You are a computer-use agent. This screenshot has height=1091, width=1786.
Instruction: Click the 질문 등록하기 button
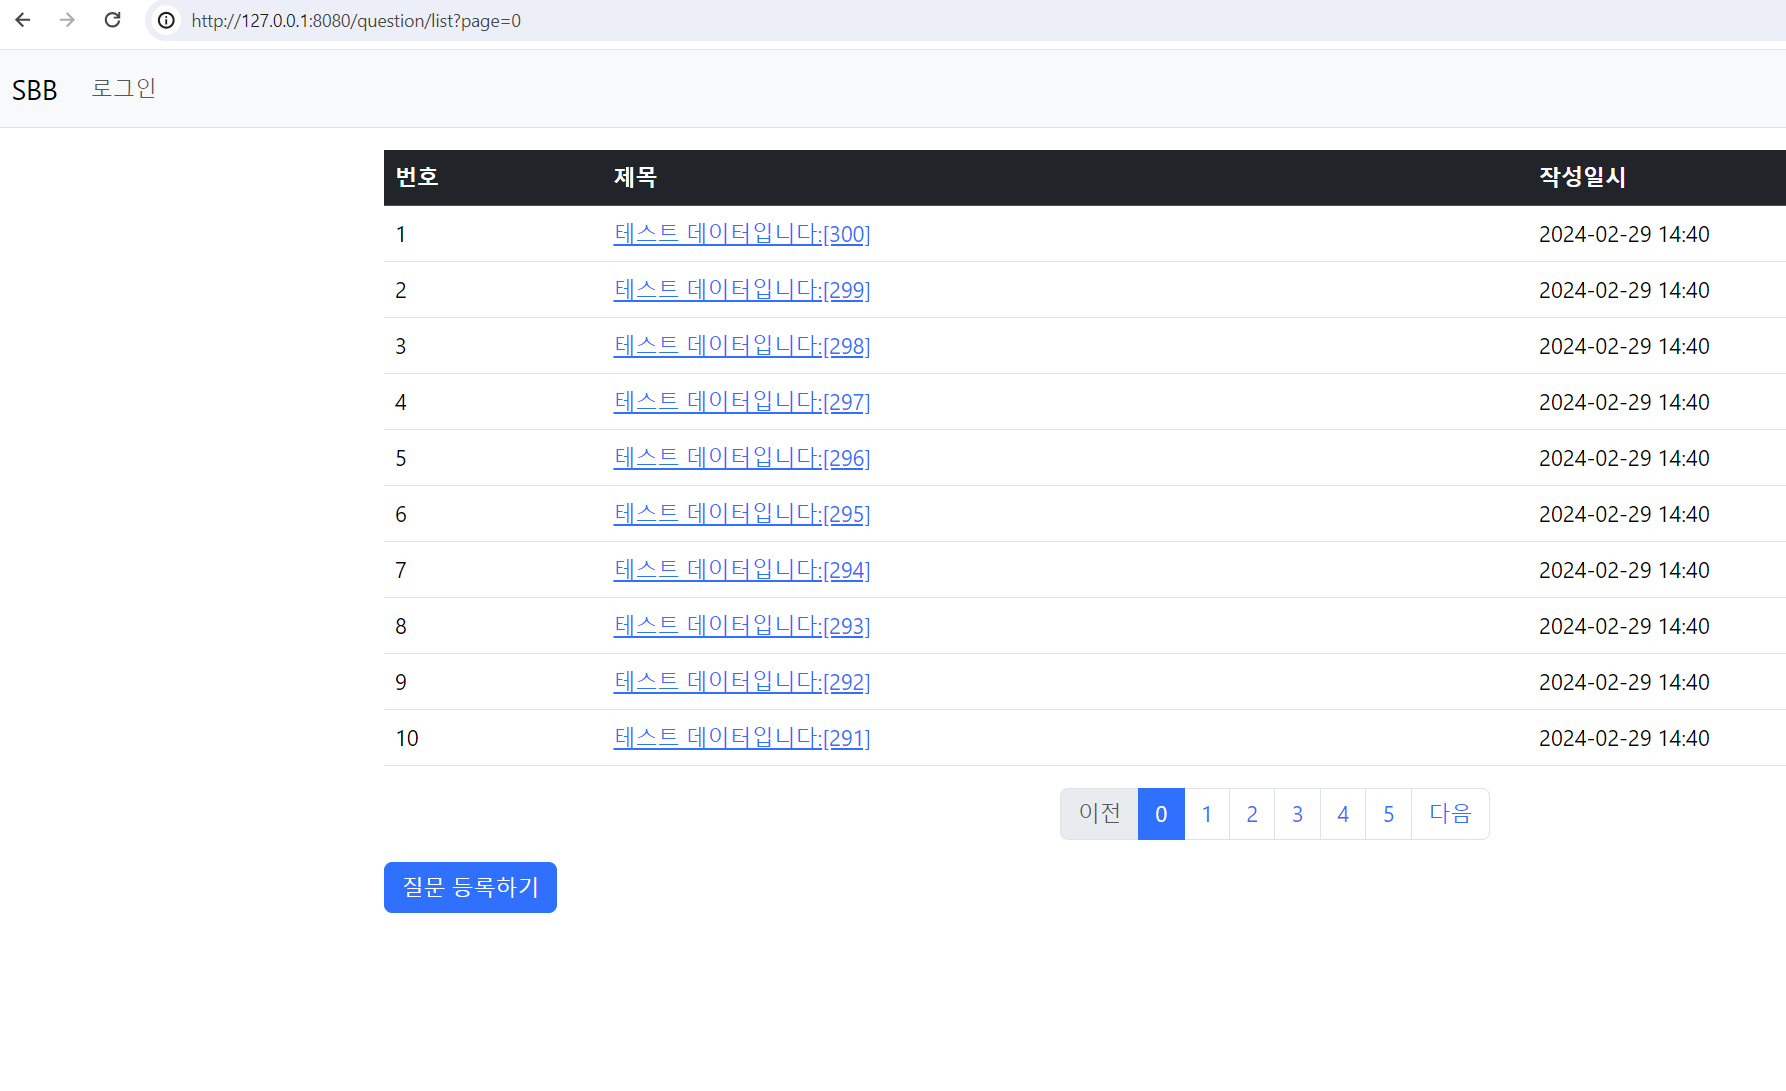pos(470,887)
